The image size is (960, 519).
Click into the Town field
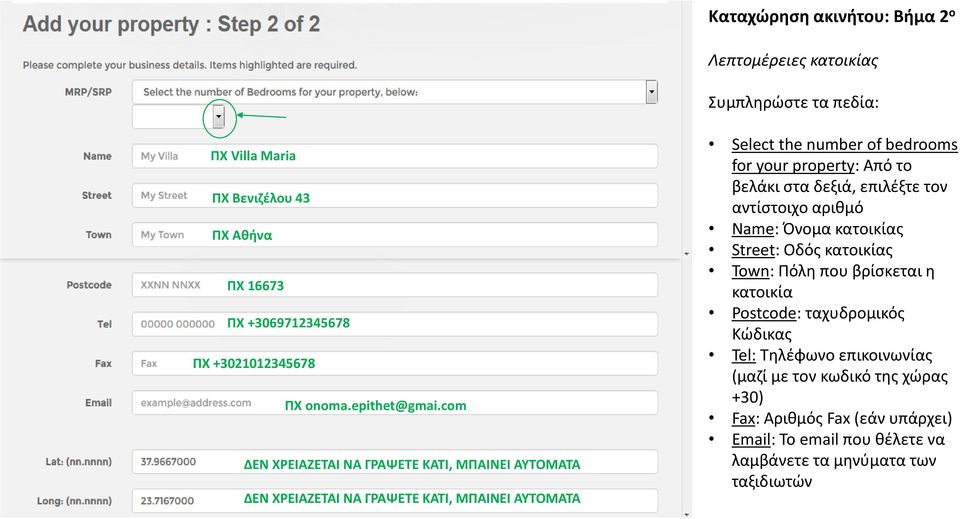tap(395, 234)
